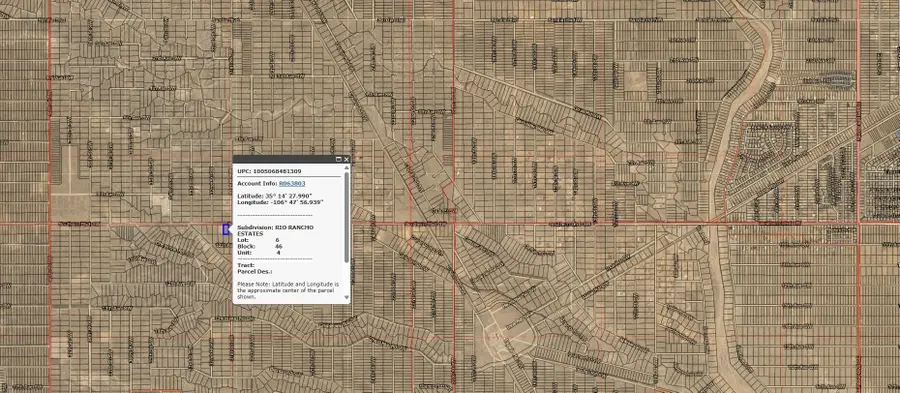The height and width of the screenshot is (393, 900).
Task: Click the pond in the map's upper right
Action: [x=839, y=79]
